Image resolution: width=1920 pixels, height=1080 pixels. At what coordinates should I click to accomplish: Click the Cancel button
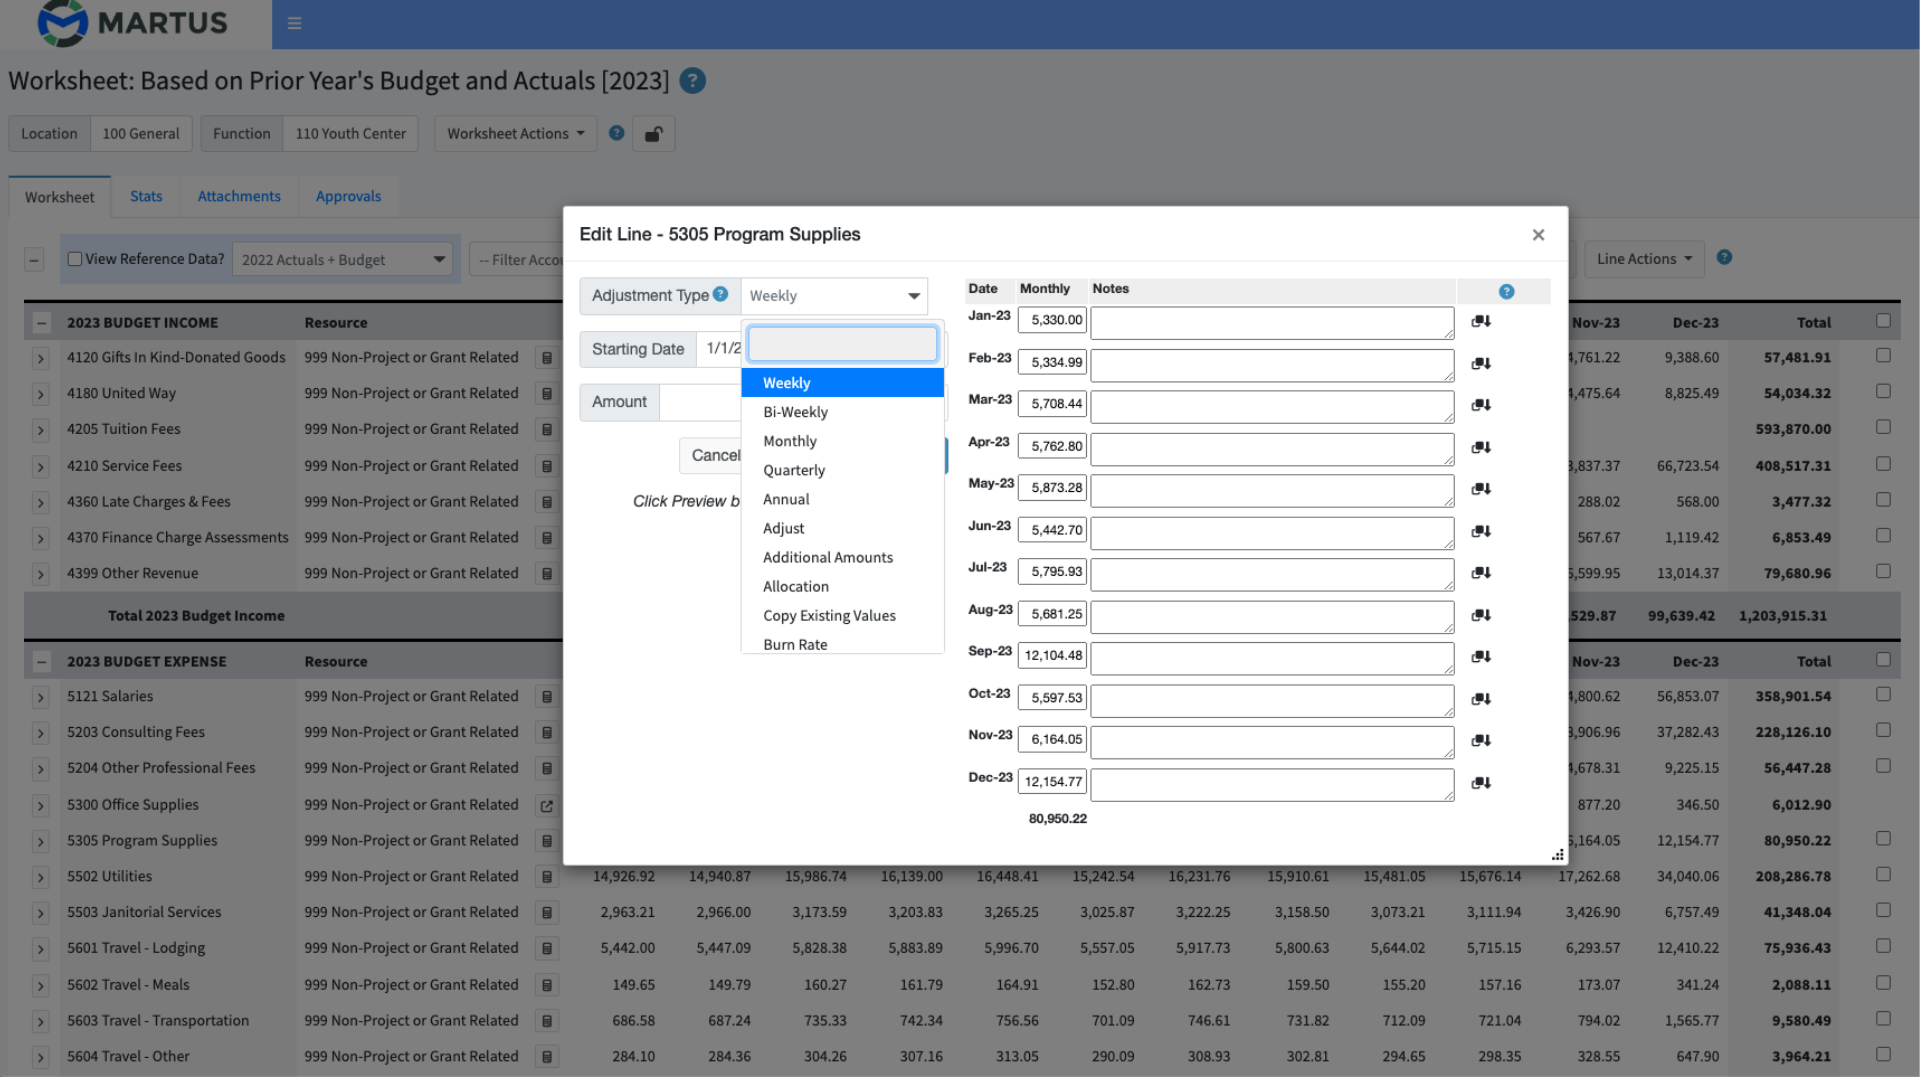coord(716,455)
